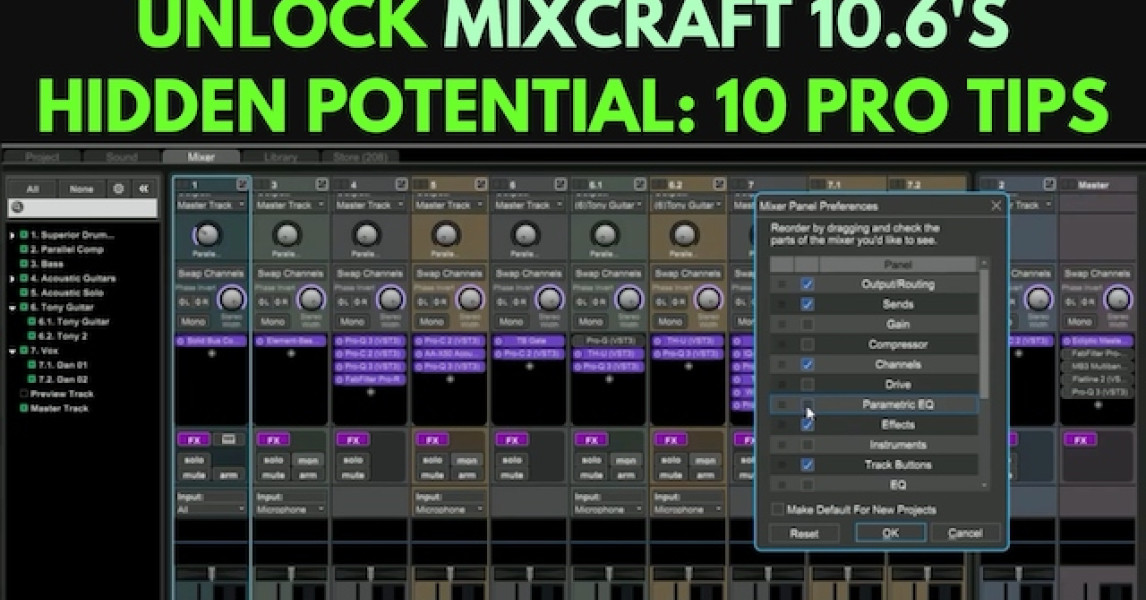Switch to the Project tab
The width and height of the screenshot is (1146, 600).
click(42, 156)
